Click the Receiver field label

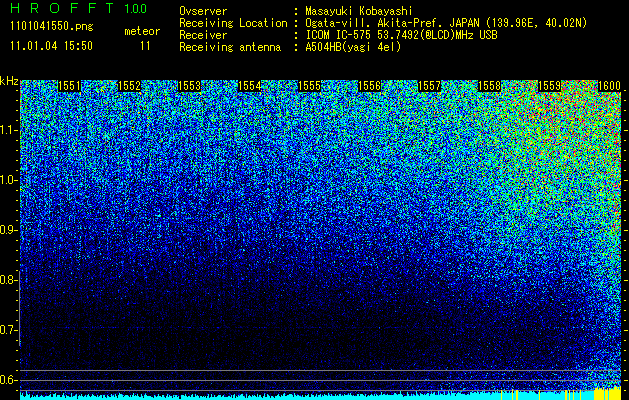click(x=203, y=35)
